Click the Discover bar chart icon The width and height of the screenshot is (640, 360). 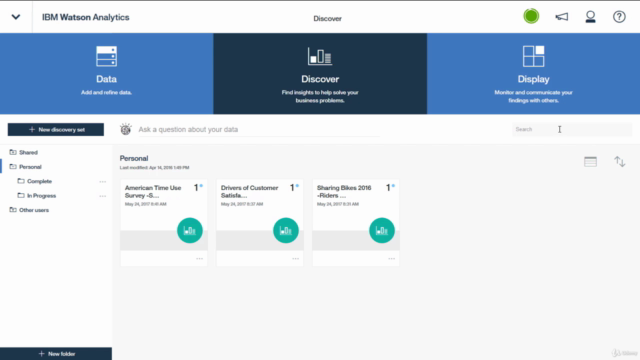pos(320,56)
